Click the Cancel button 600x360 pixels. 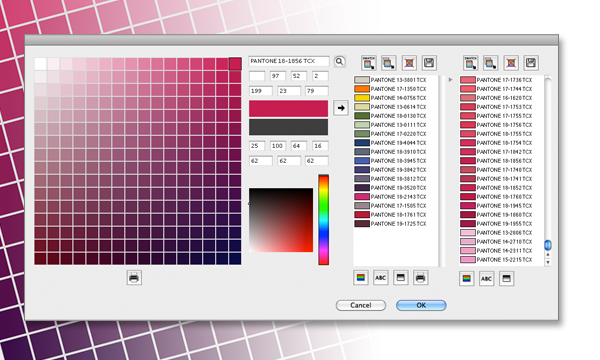(x=360, y=305)
